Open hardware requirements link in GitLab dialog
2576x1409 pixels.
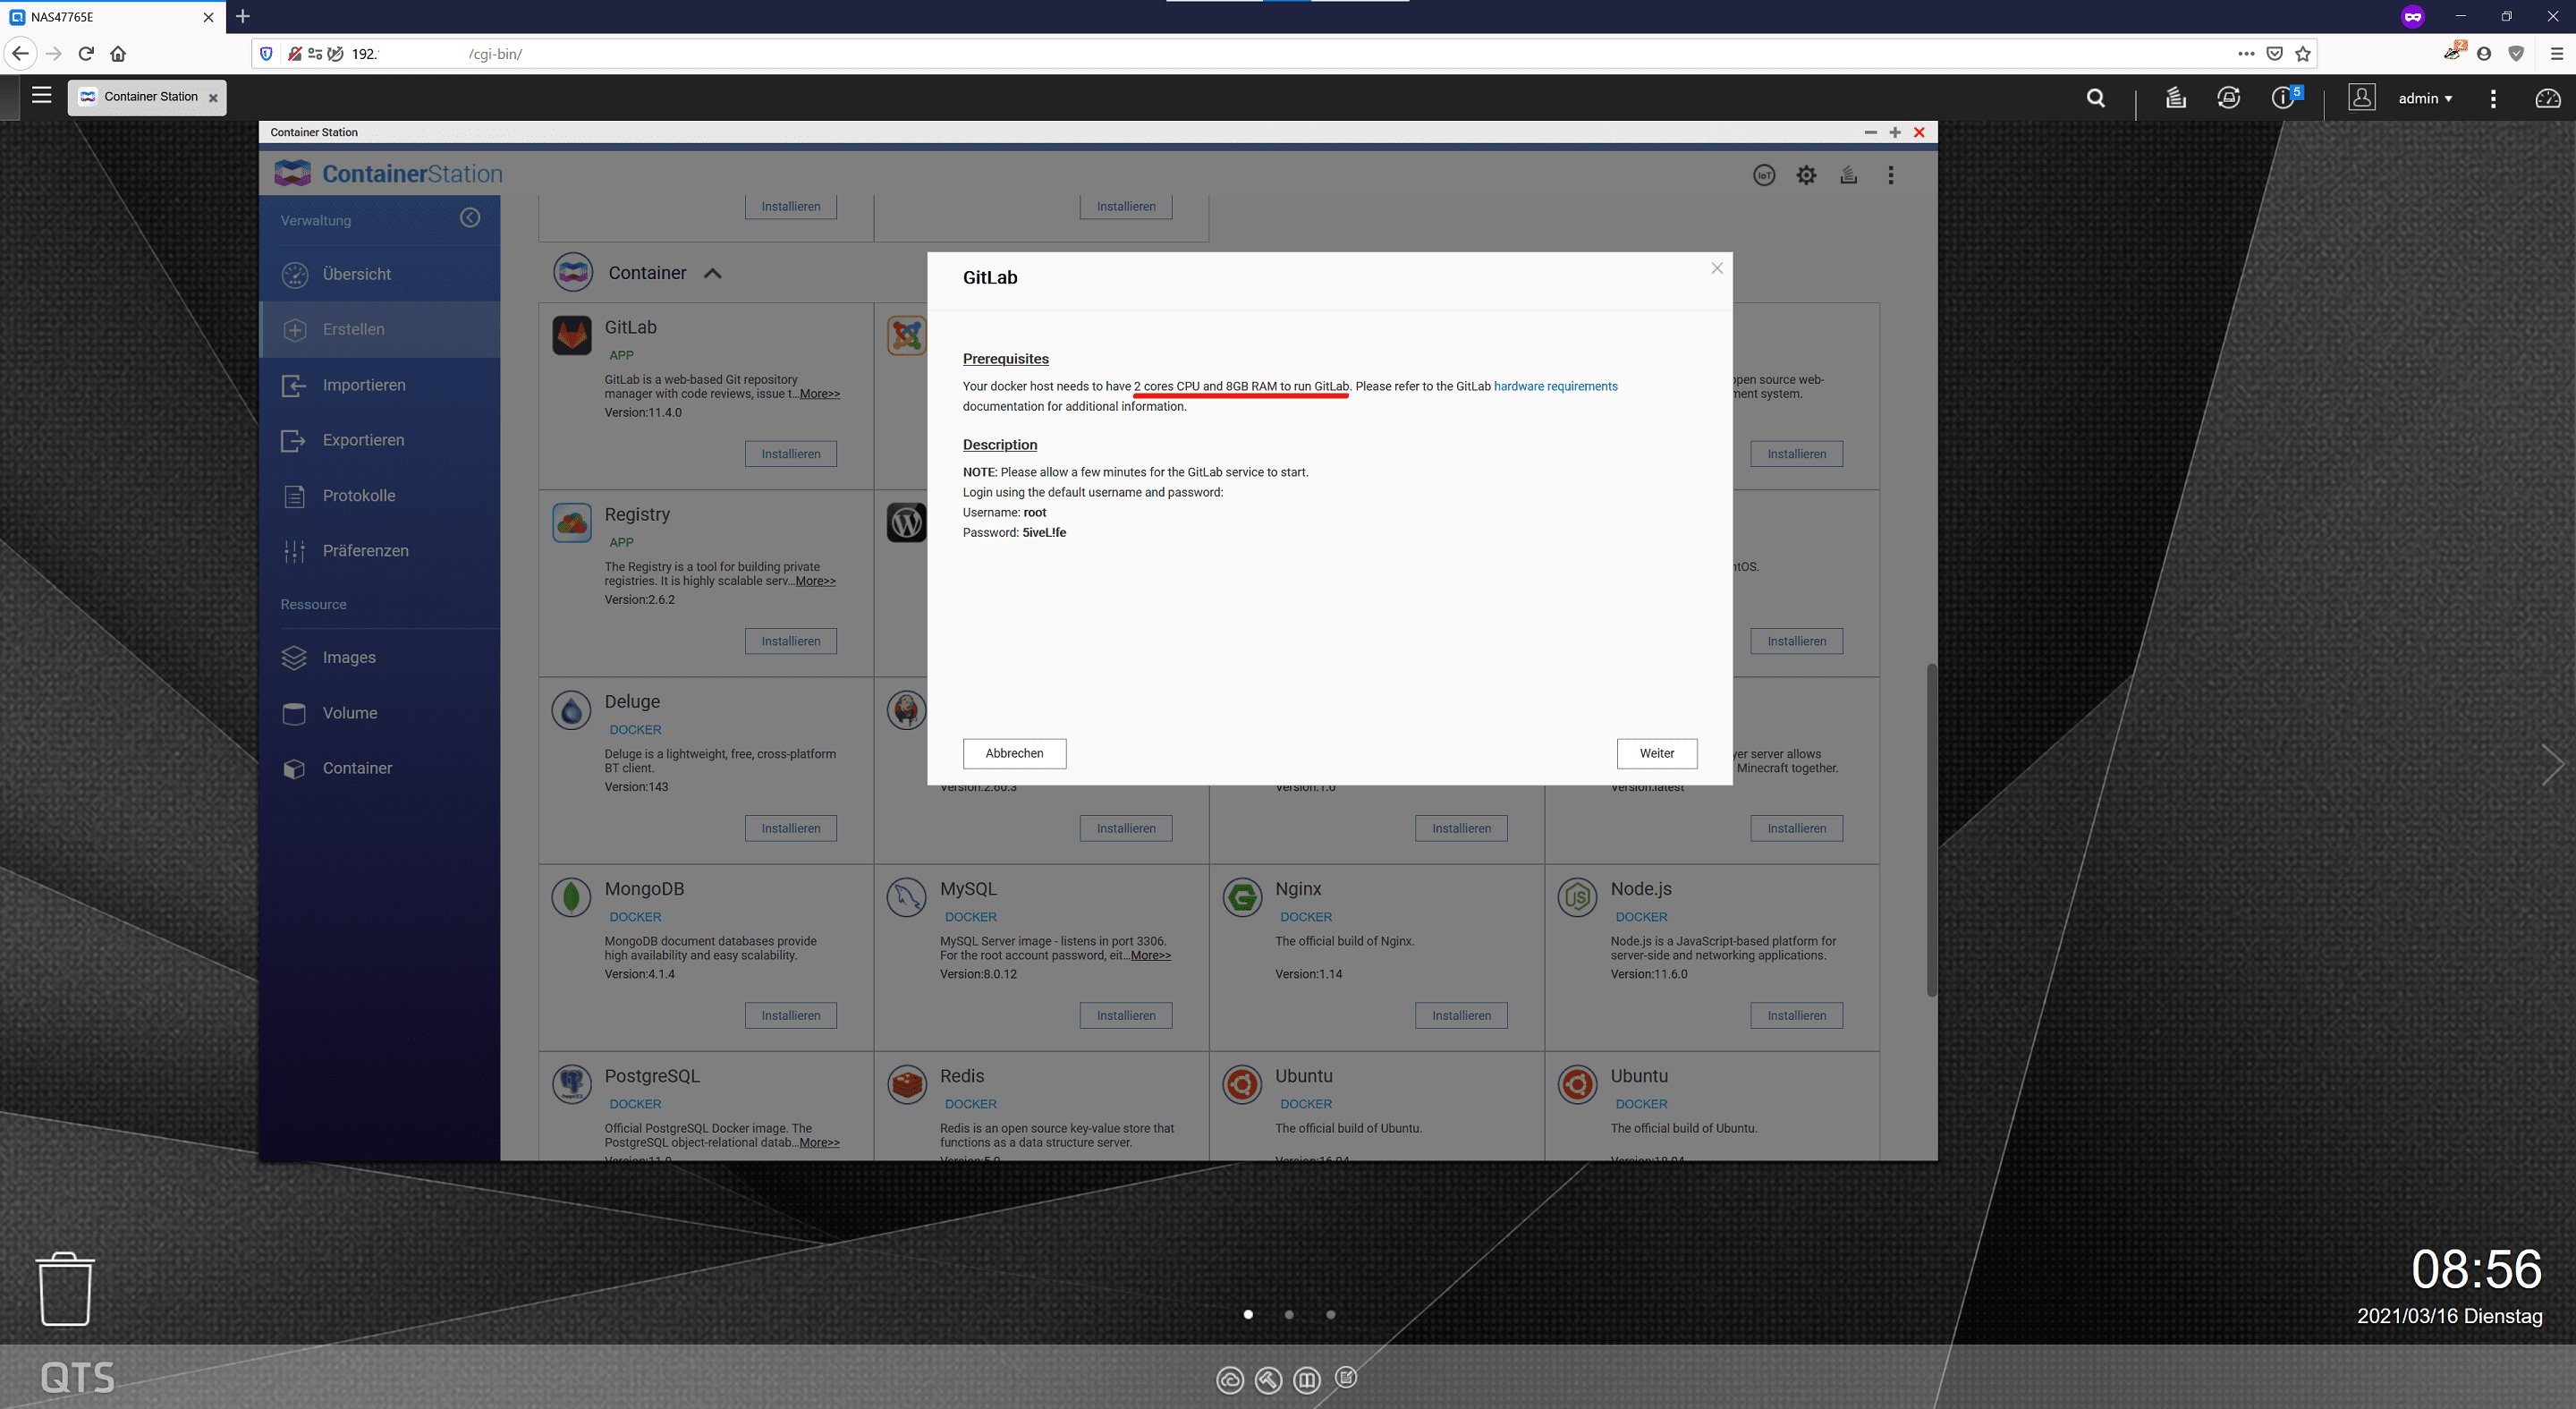coord(1555,386)
